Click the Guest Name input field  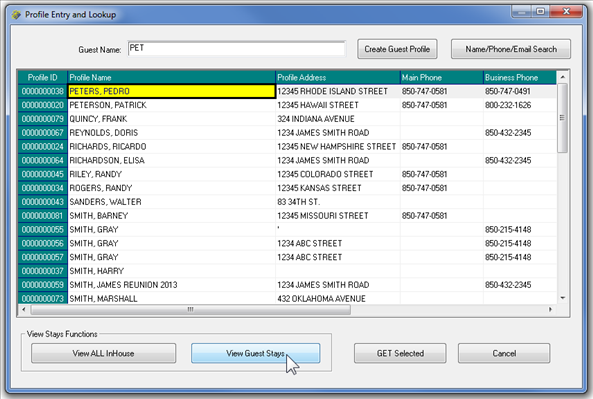coord(236,48)
